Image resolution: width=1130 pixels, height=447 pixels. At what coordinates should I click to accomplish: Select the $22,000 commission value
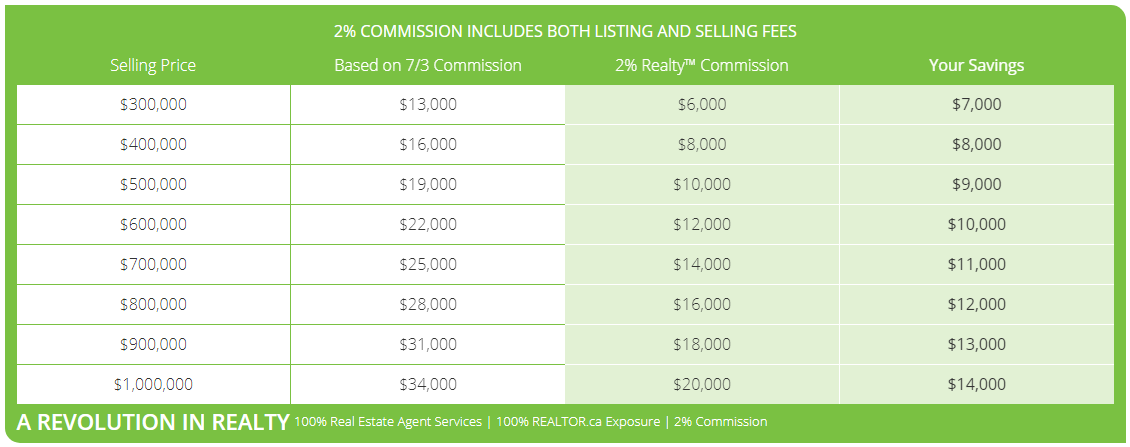pyautogui.click(x=428, y=224)
